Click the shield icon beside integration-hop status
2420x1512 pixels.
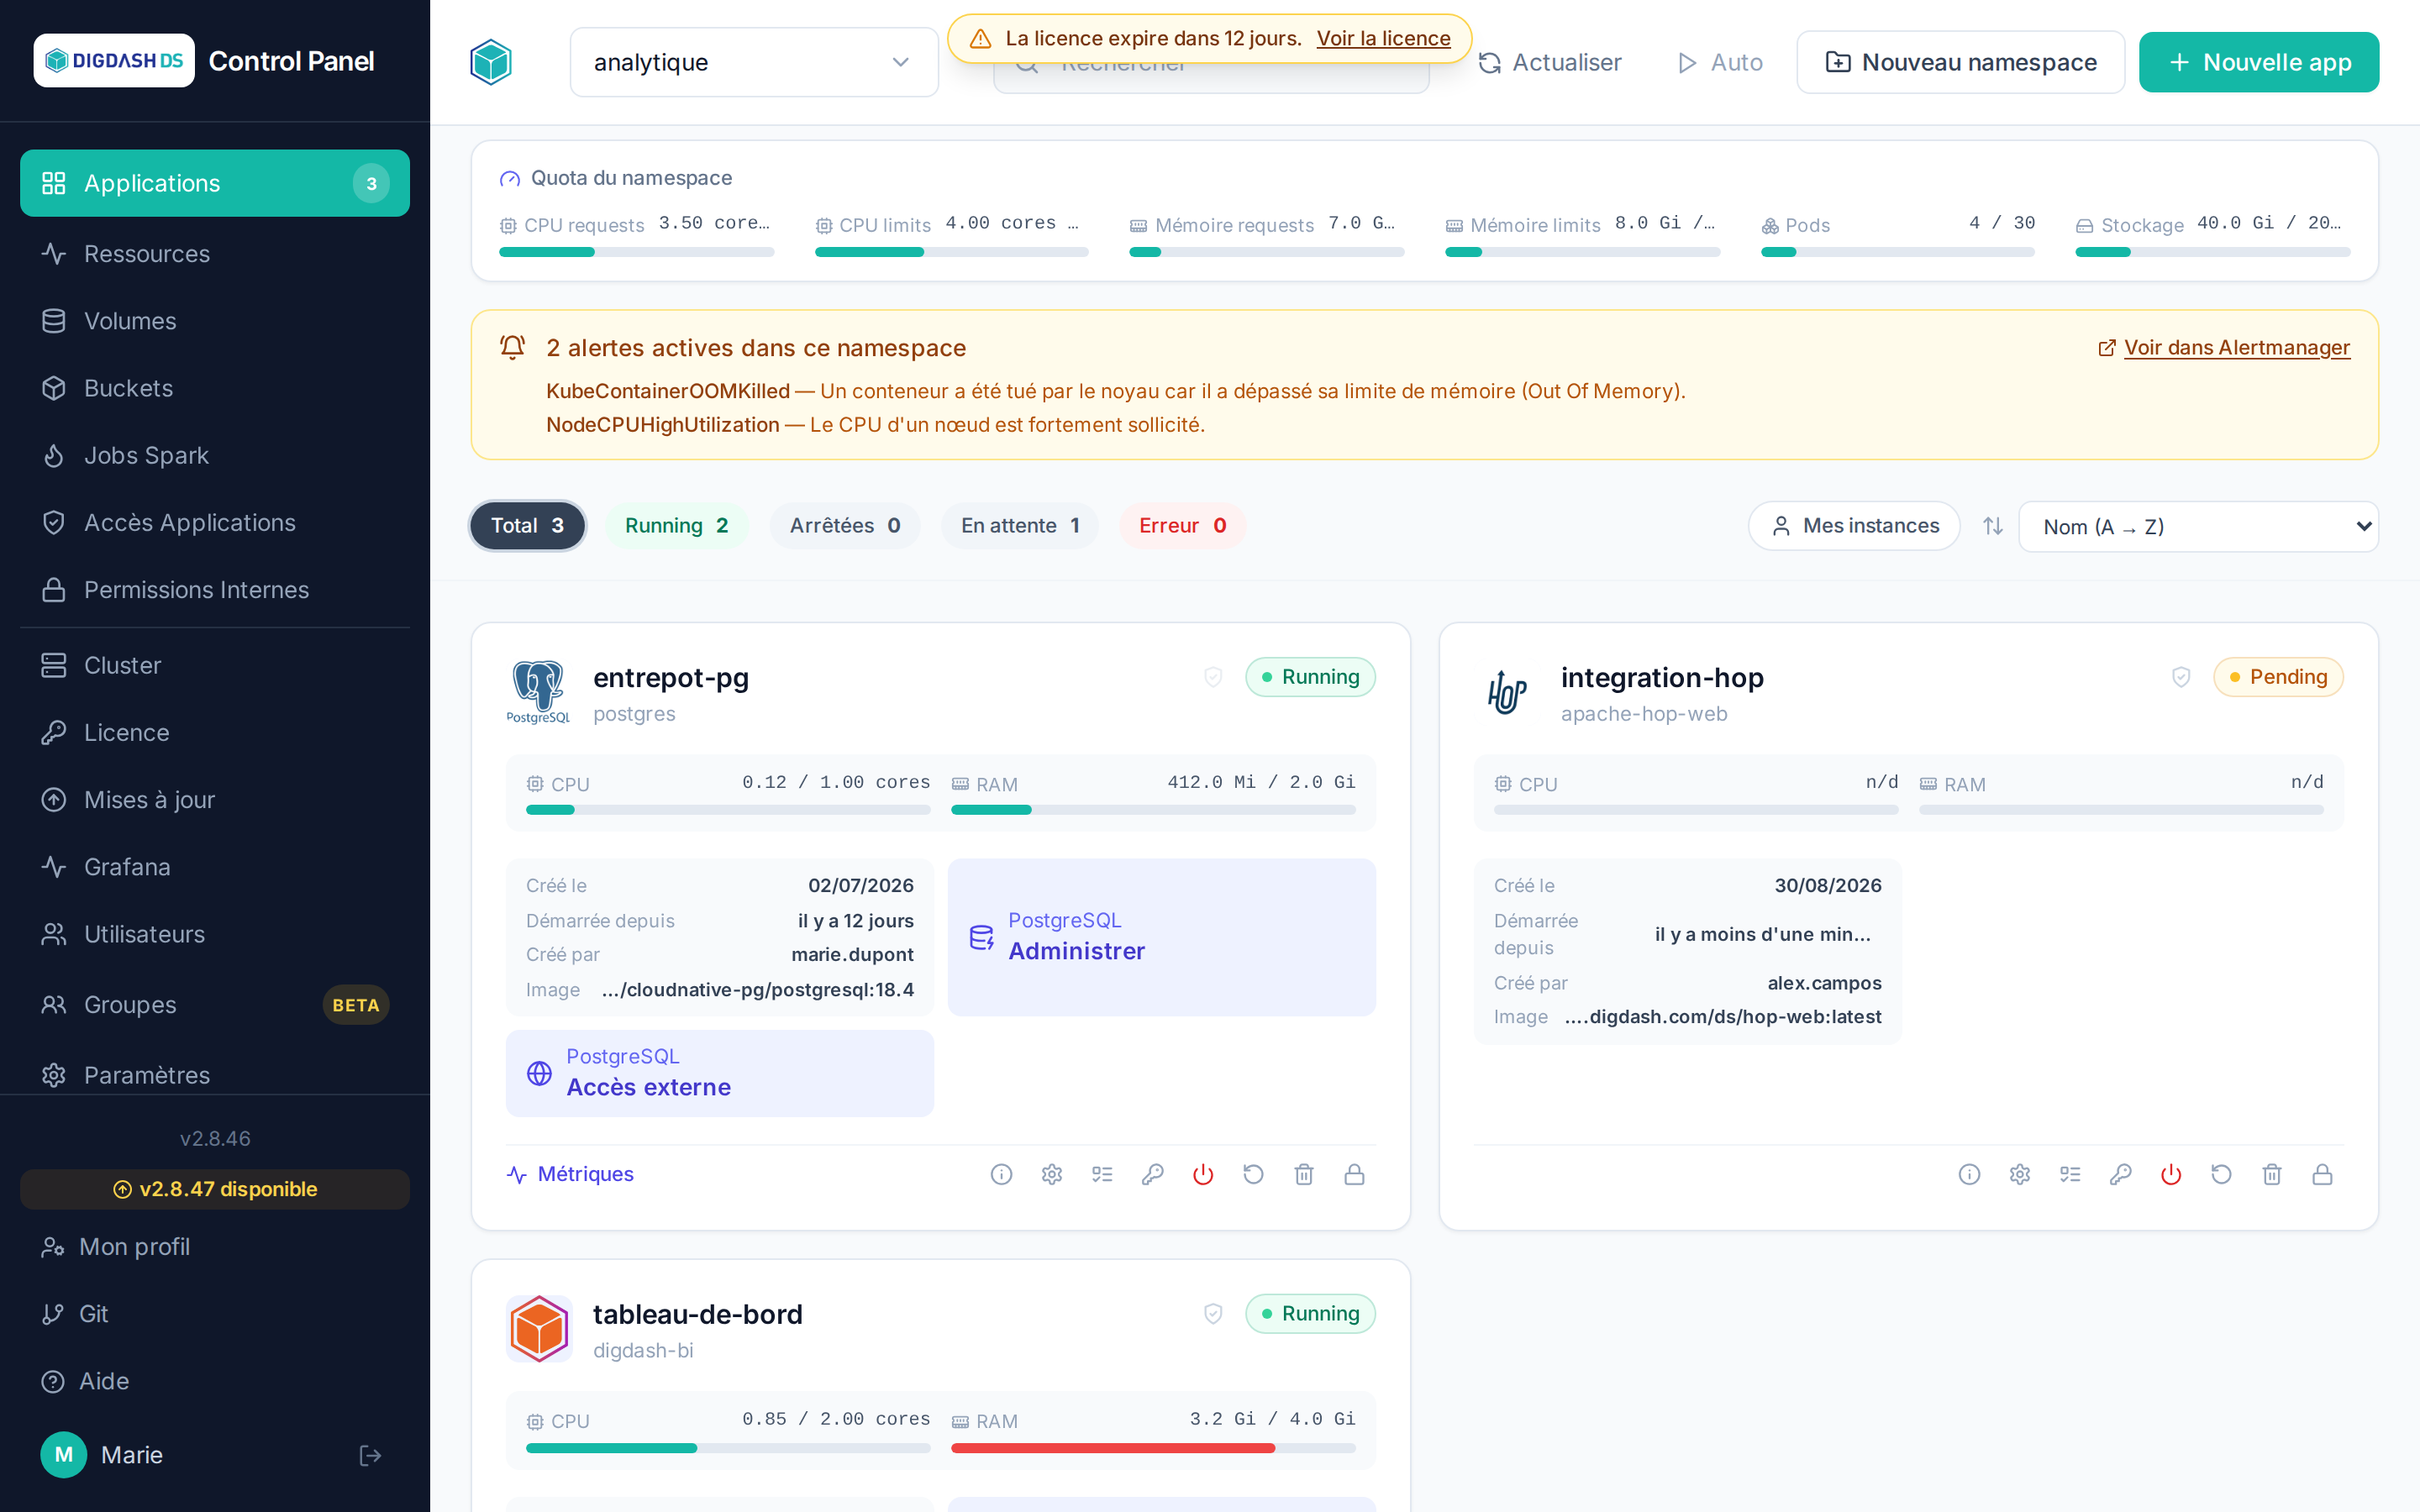coord(2181,677)
